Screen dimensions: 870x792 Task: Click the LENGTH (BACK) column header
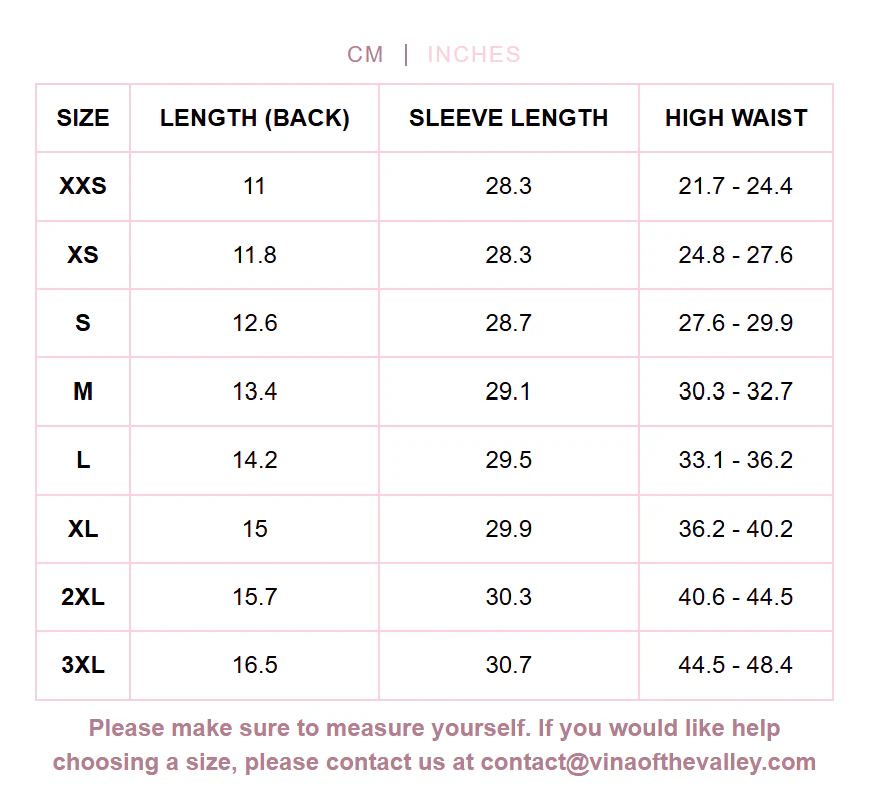point(255,118)
